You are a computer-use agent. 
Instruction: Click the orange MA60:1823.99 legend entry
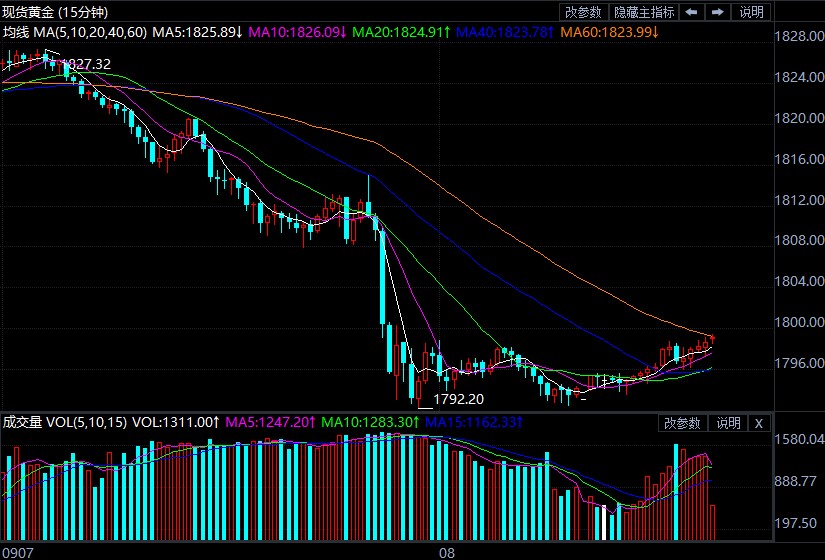coord(609,32)
